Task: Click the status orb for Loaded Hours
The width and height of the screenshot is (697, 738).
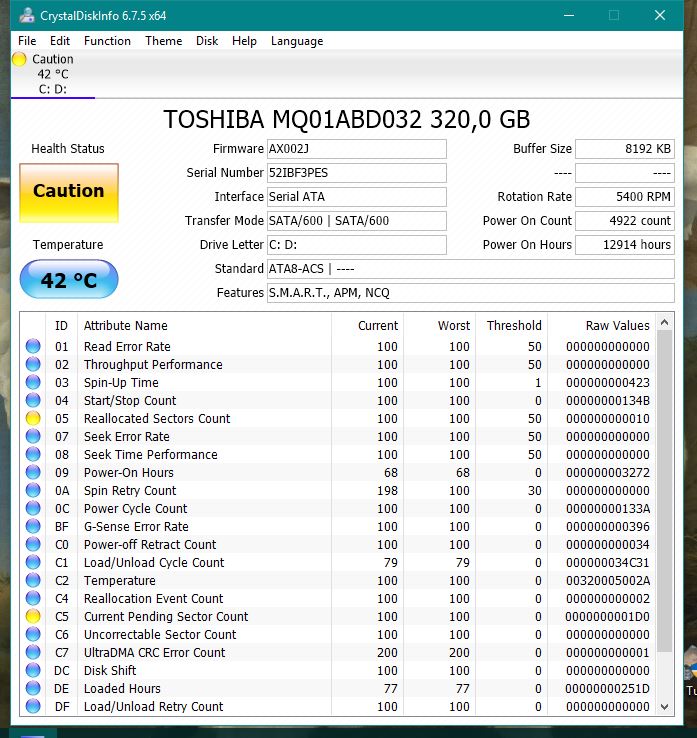Action: click(33, 689)
